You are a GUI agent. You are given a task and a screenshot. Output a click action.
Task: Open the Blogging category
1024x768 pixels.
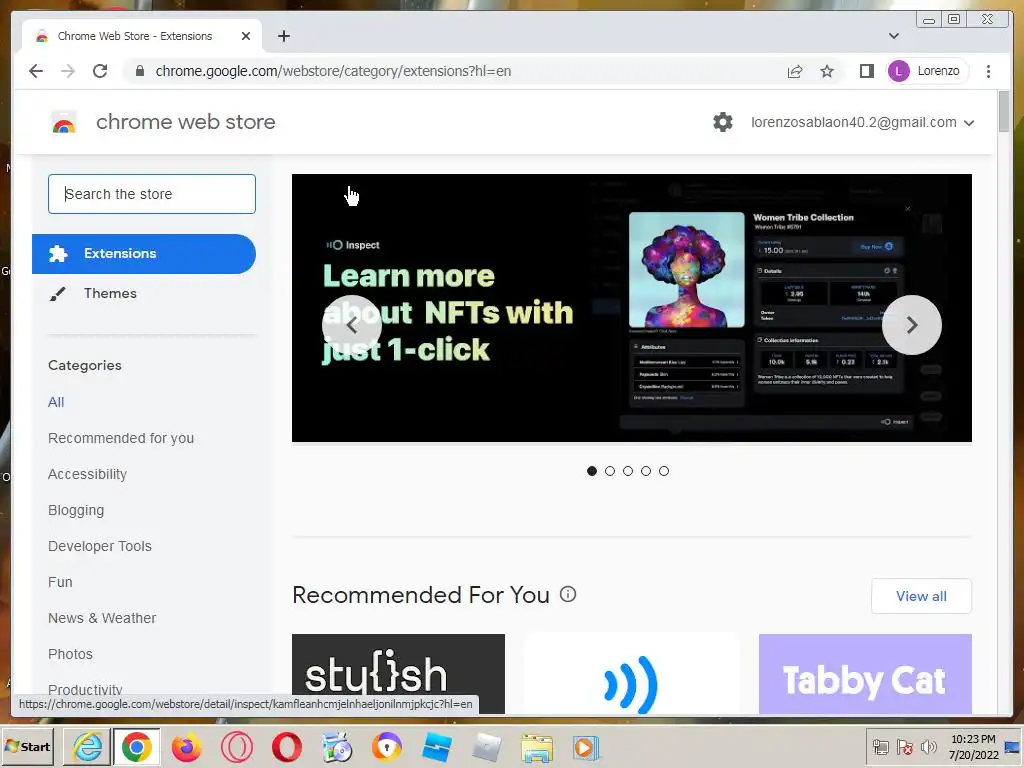point(76,510)
